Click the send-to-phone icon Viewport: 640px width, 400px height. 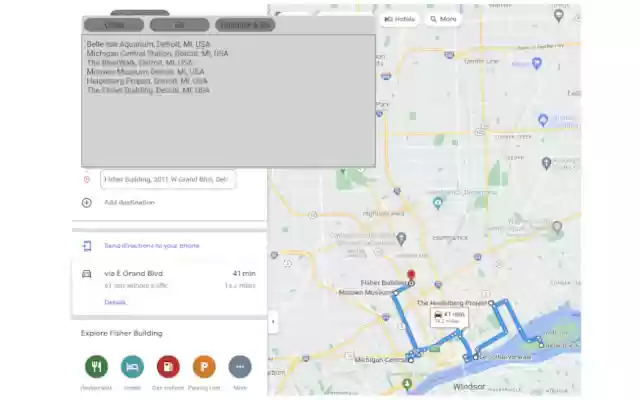(x=87, y=246)
